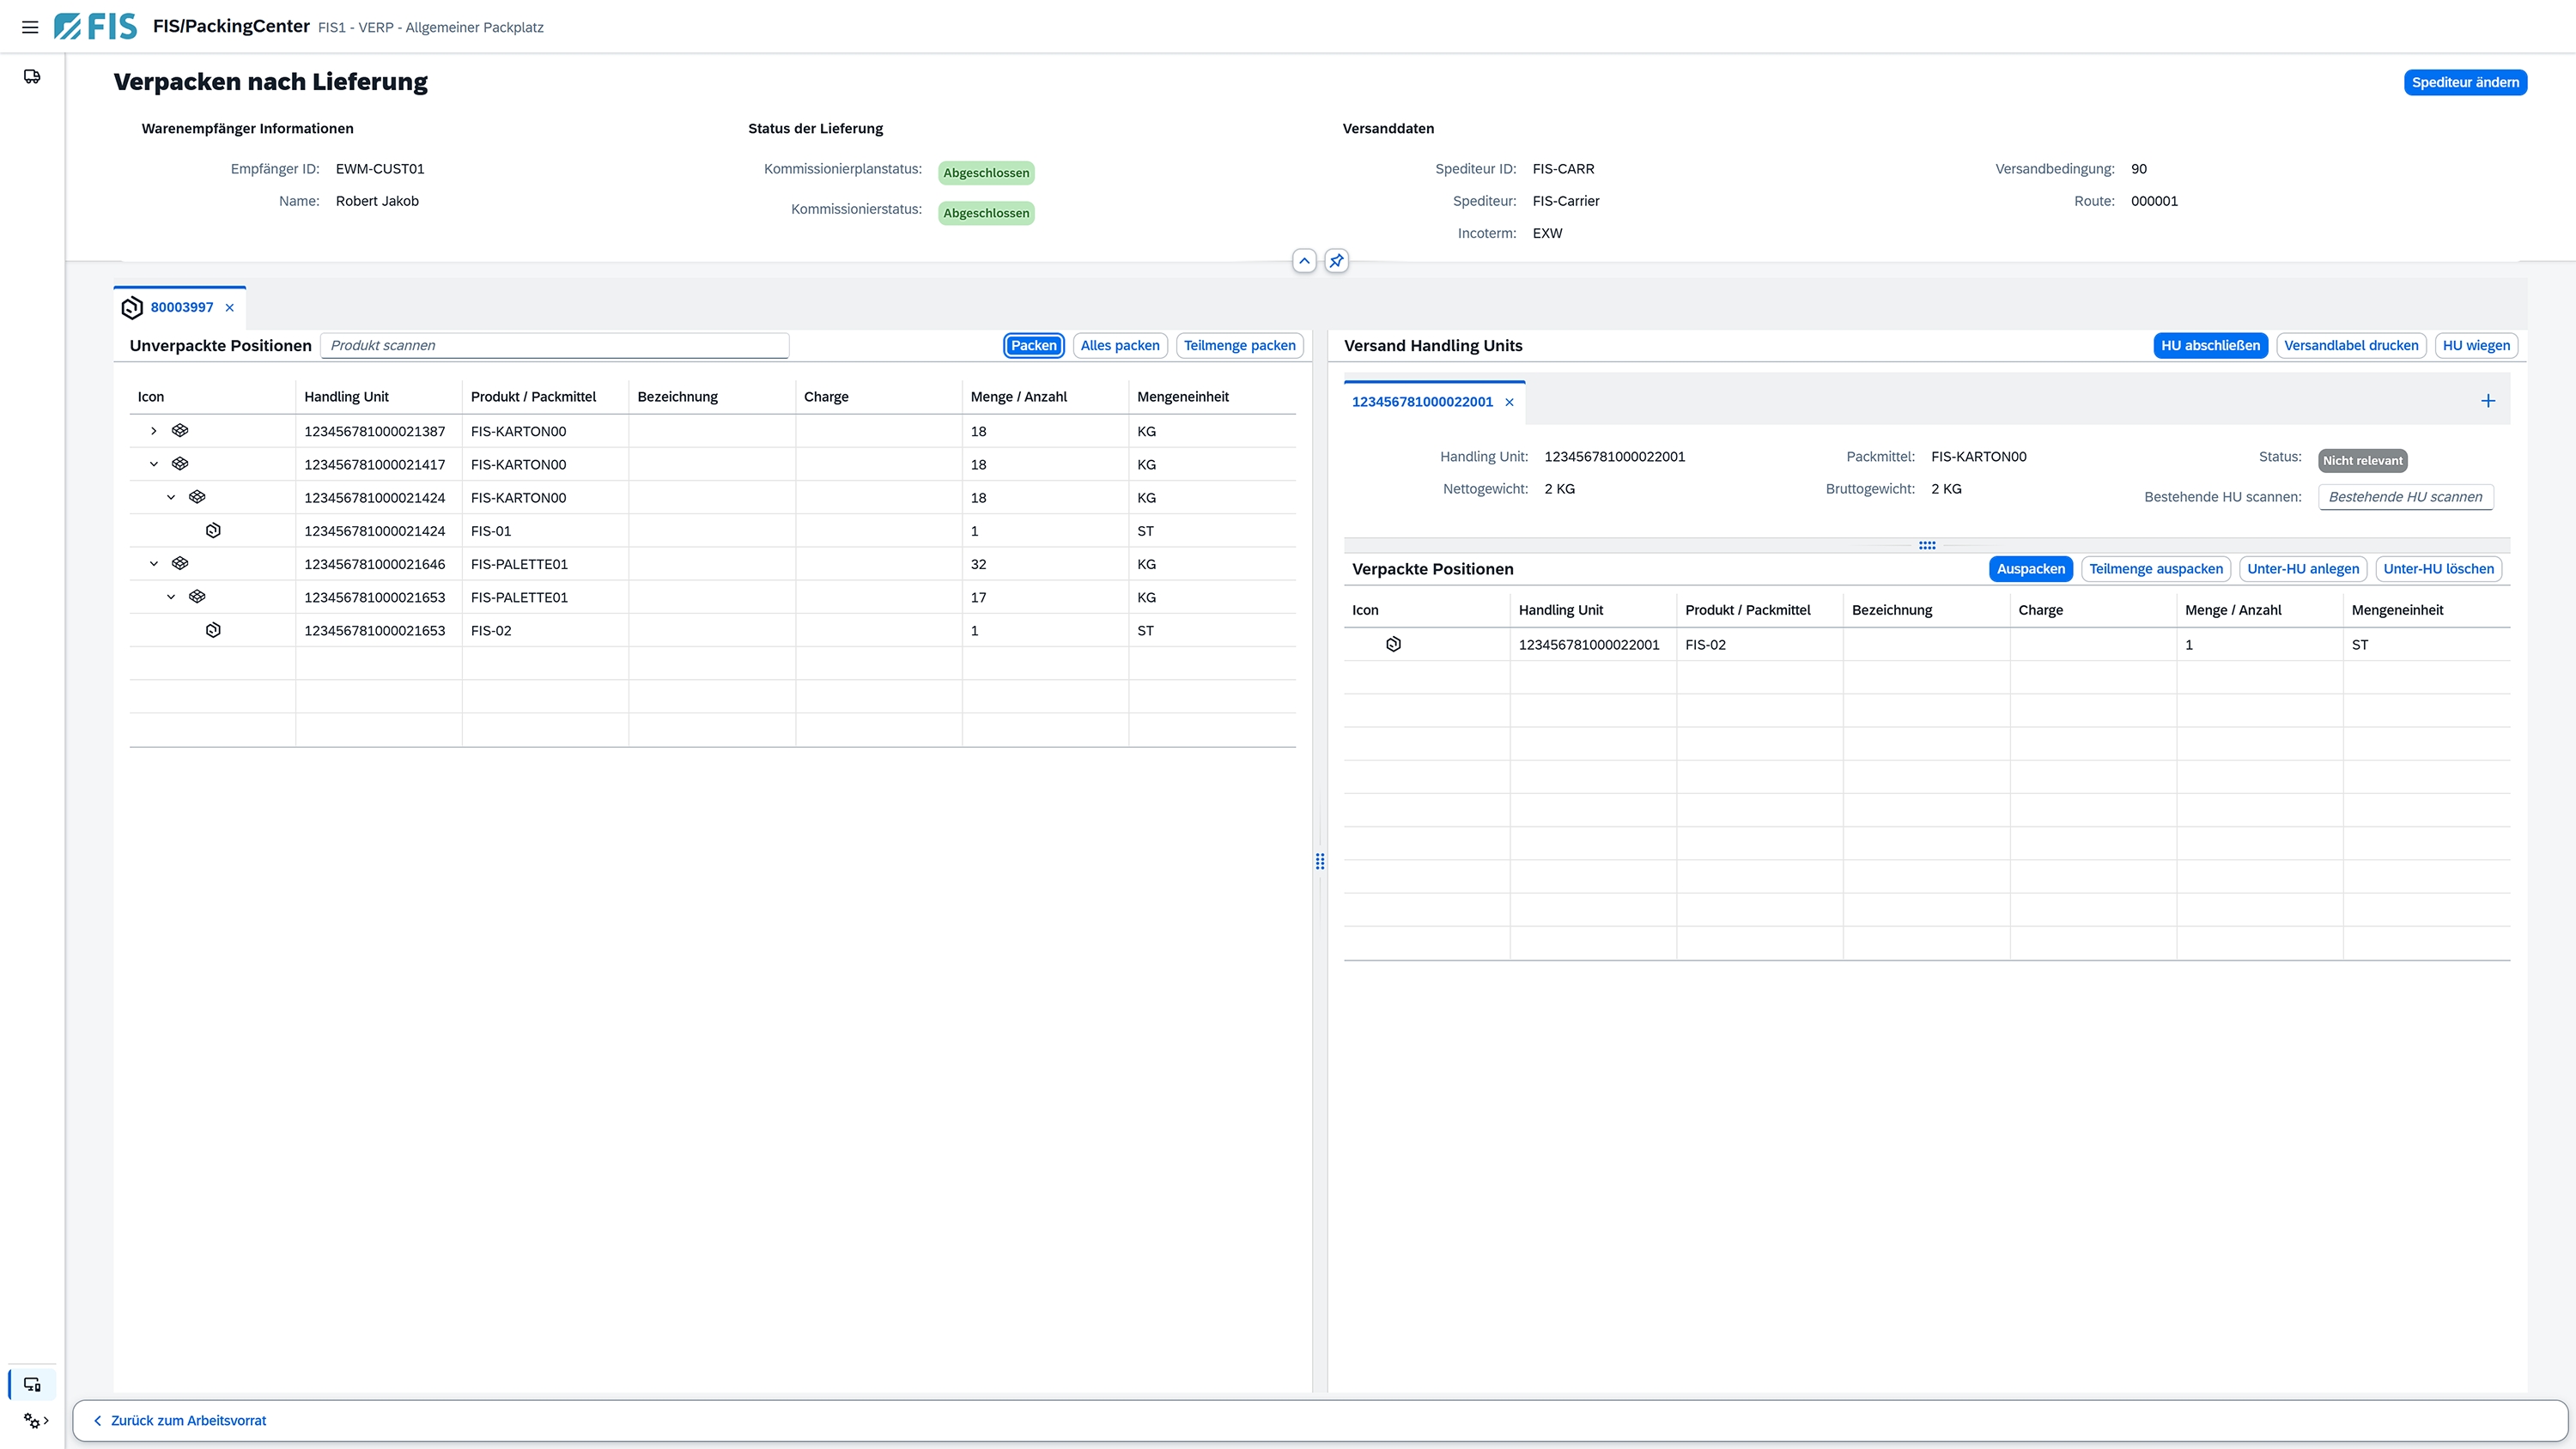
Task: Select the 80003997 delivery tab
Action: pos(181,308)
